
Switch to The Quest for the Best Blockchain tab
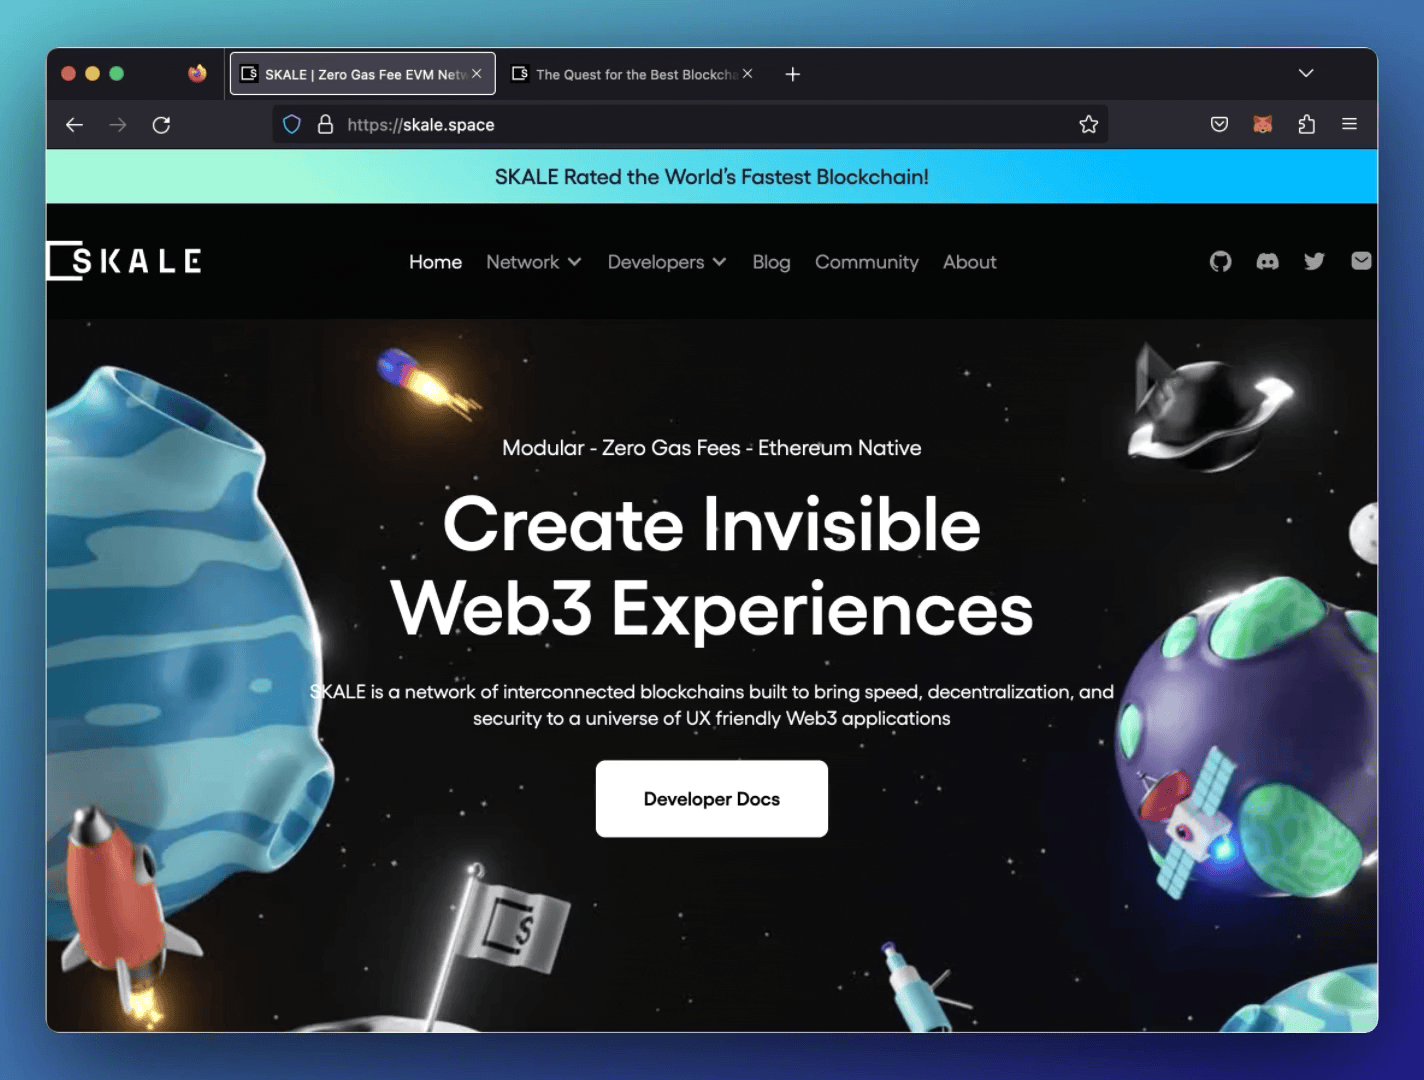(x=634, y=74)
